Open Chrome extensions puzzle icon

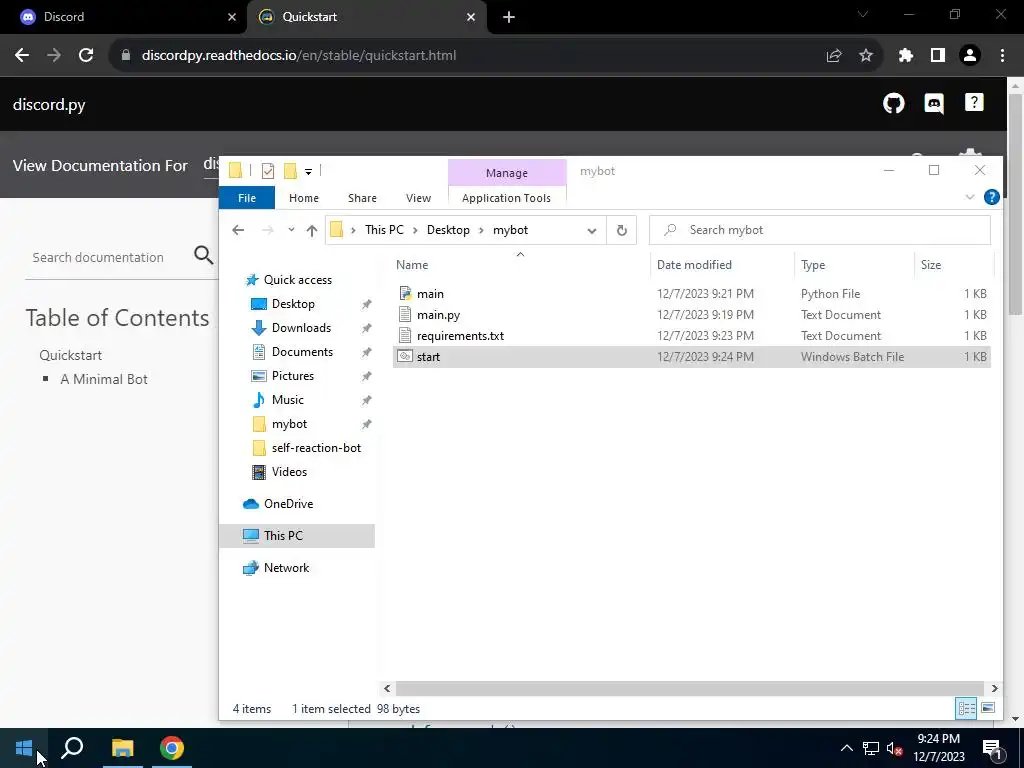pos(905,56)
